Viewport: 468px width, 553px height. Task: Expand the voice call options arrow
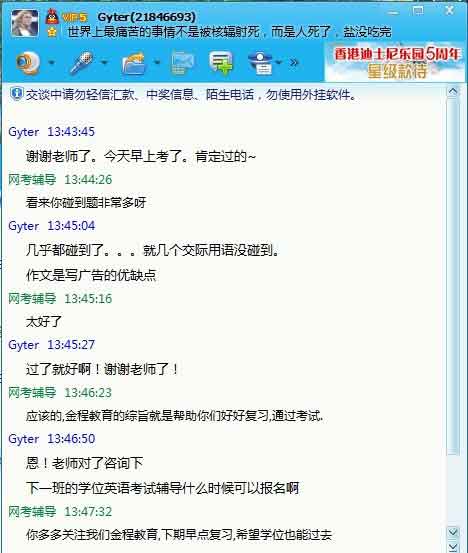(104, 63)
